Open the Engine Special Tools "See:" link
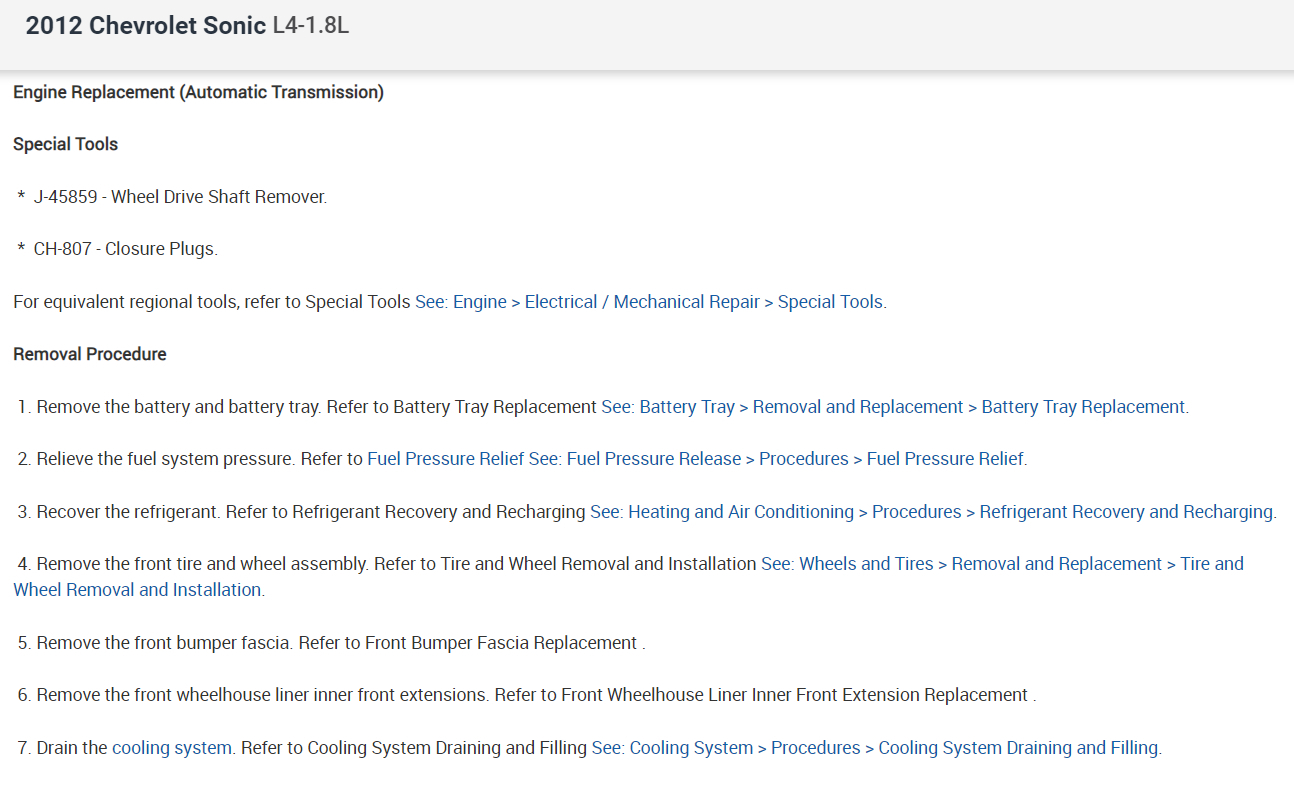 pyautogui.click(x=650, y=302)
